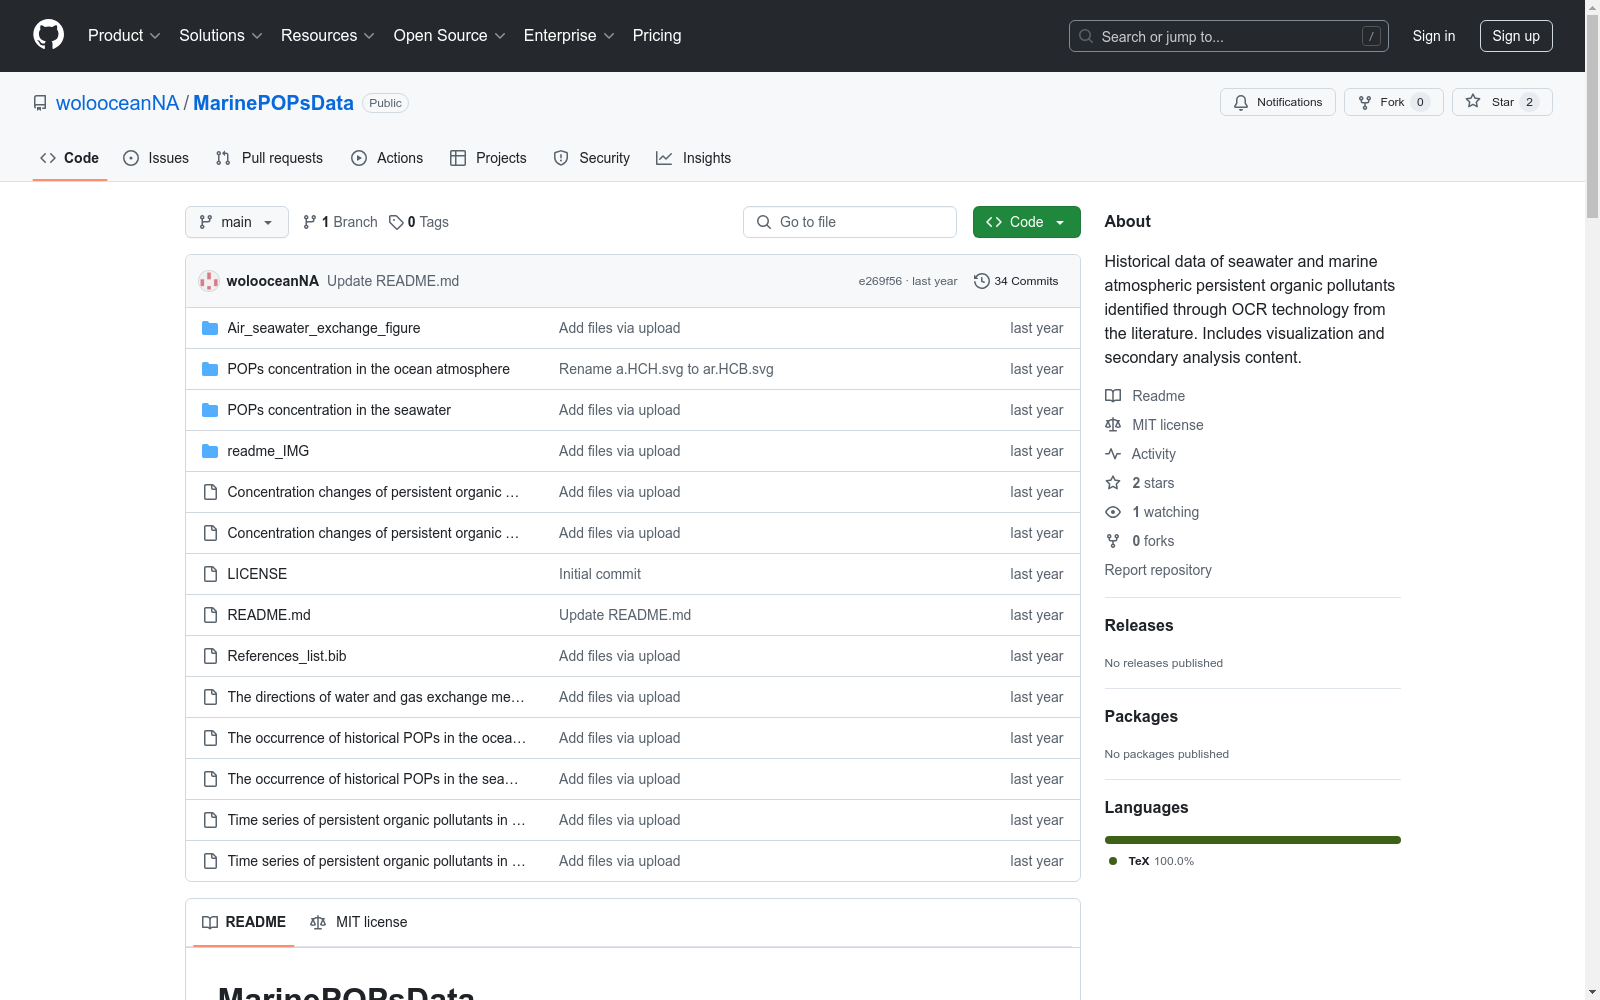Click the Notifications bell icon
Viewport: 1600px width, 1000px height.
1241,102
